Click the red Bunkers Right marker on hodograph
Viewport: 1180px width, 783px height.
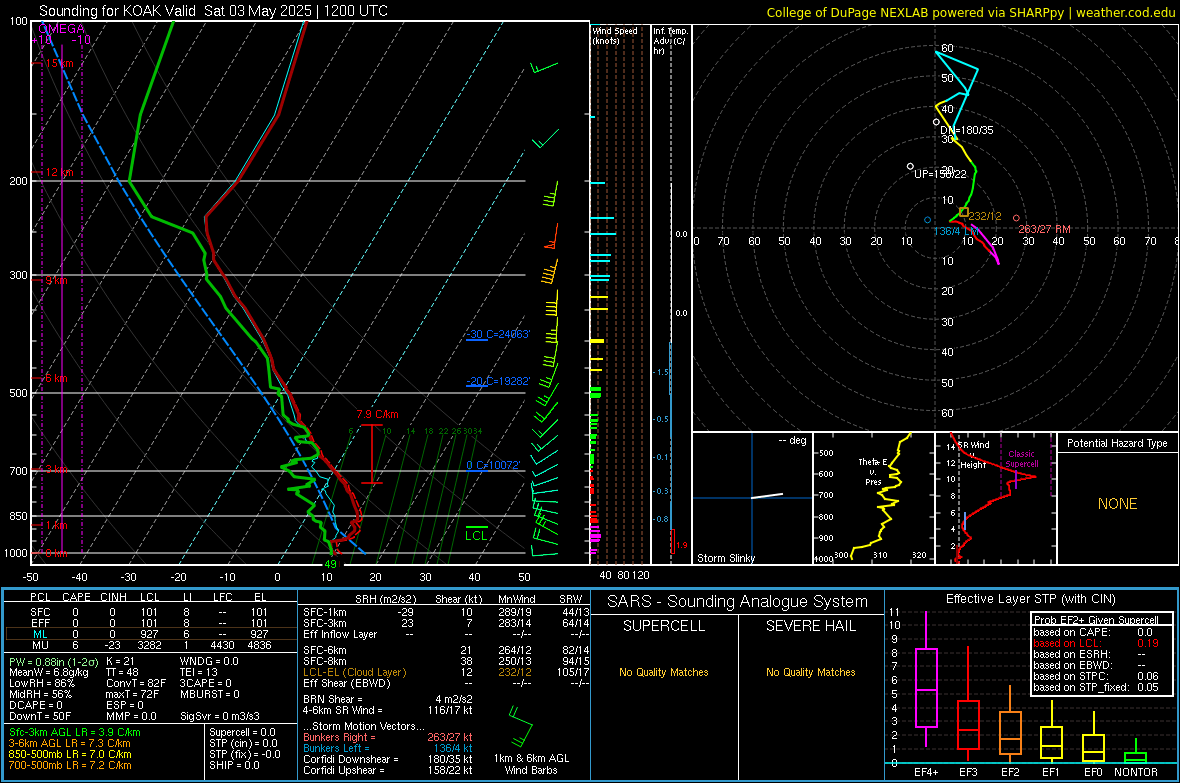click(1016, 218)
